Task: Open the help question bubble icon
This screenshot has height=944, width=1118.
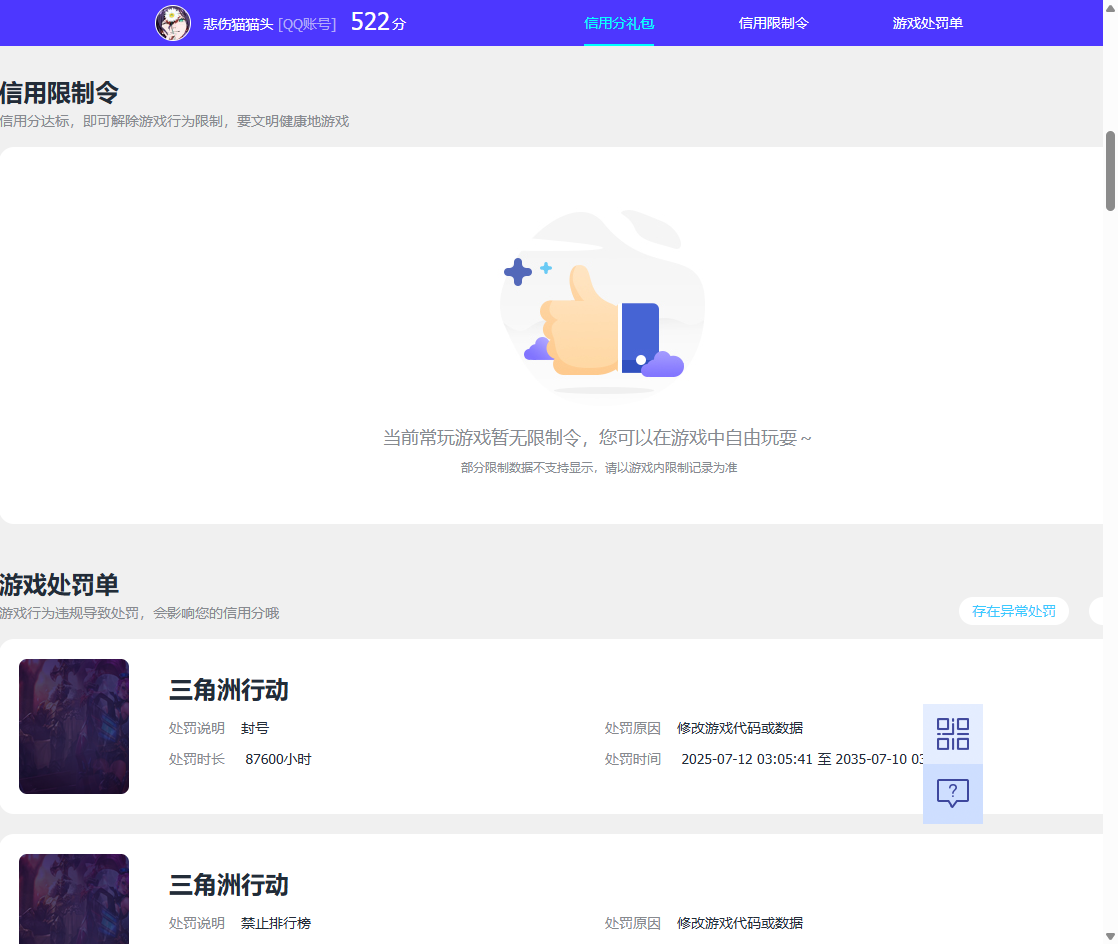Action: click(953, 794)
